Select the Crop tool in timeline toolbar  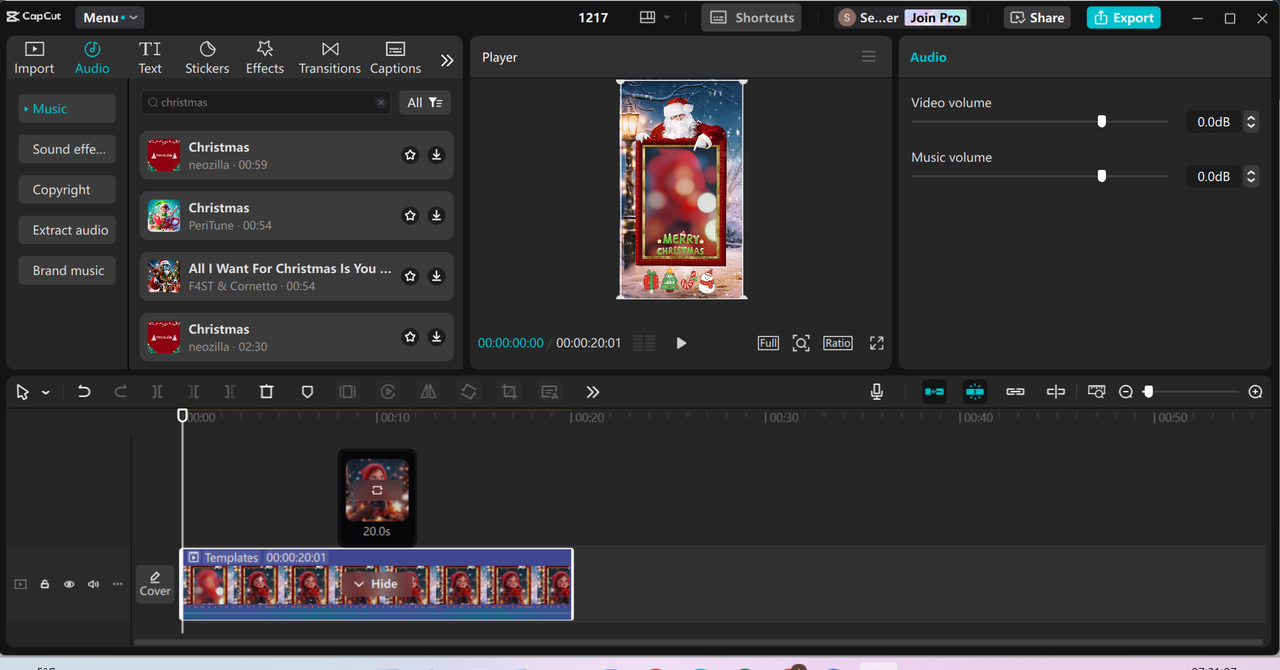(x=509, y=392)
